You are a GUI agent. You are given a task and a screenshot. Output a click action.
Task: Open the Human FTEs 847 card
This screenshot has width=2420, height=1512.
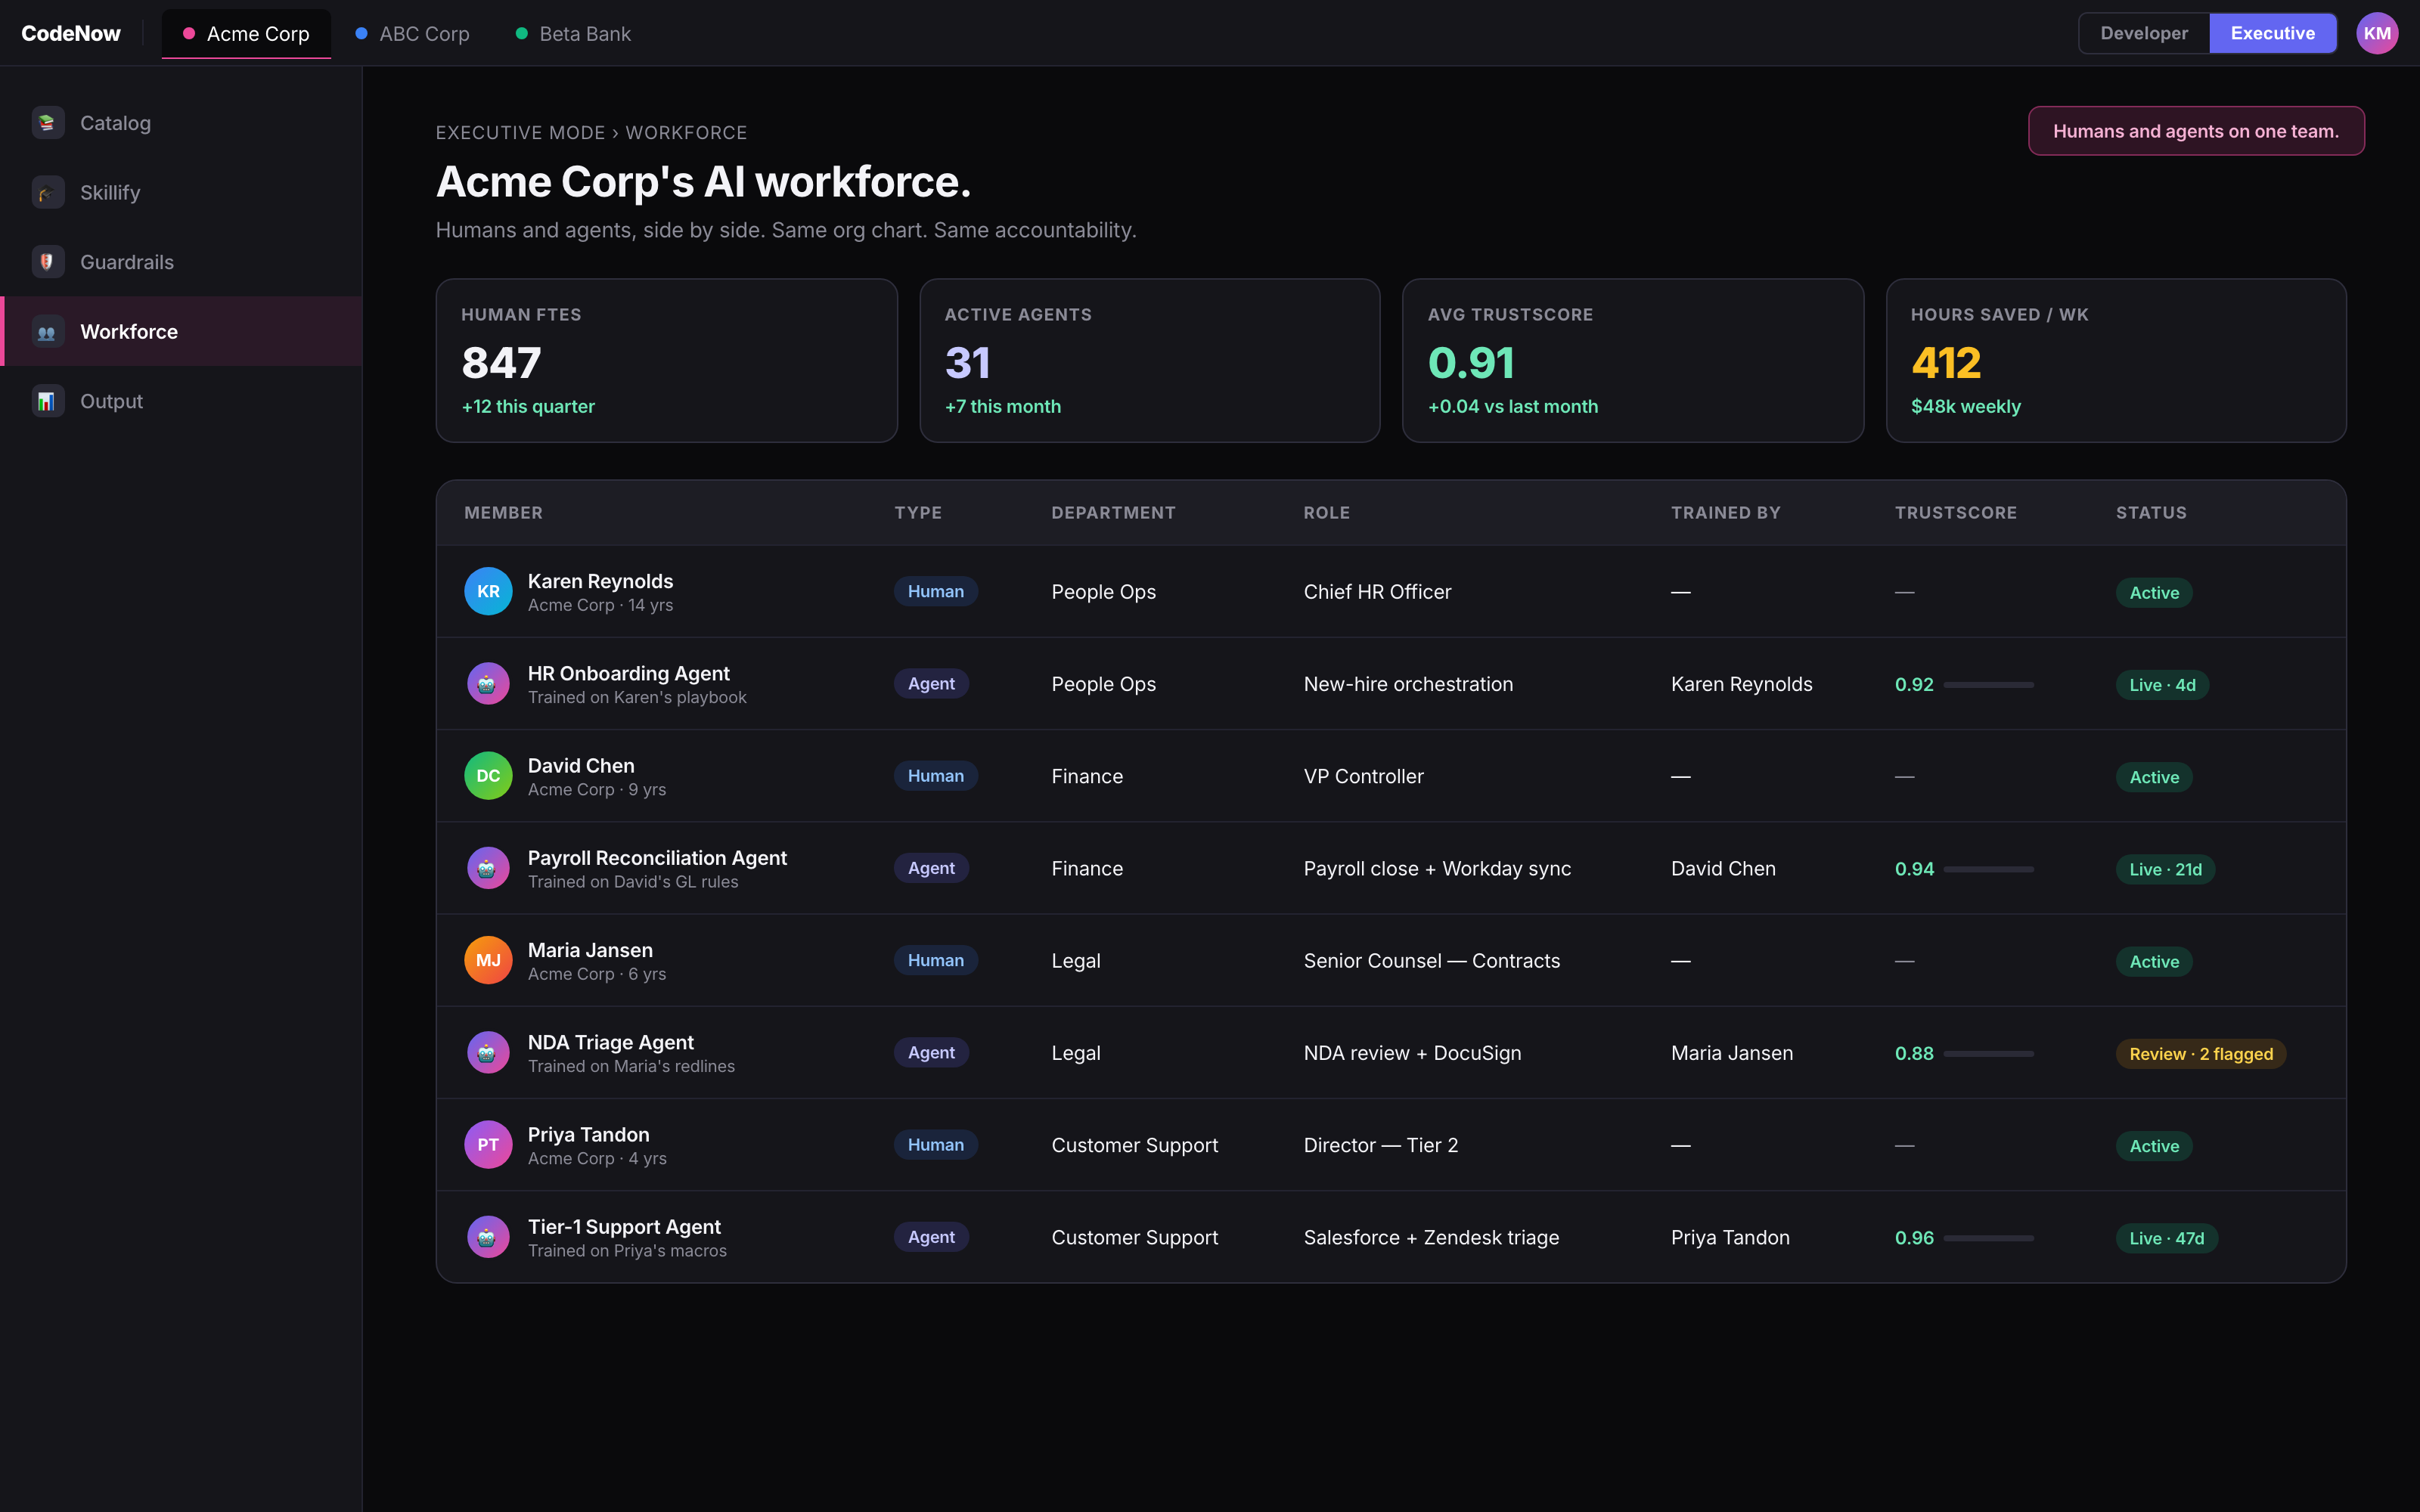pos(666,360)
